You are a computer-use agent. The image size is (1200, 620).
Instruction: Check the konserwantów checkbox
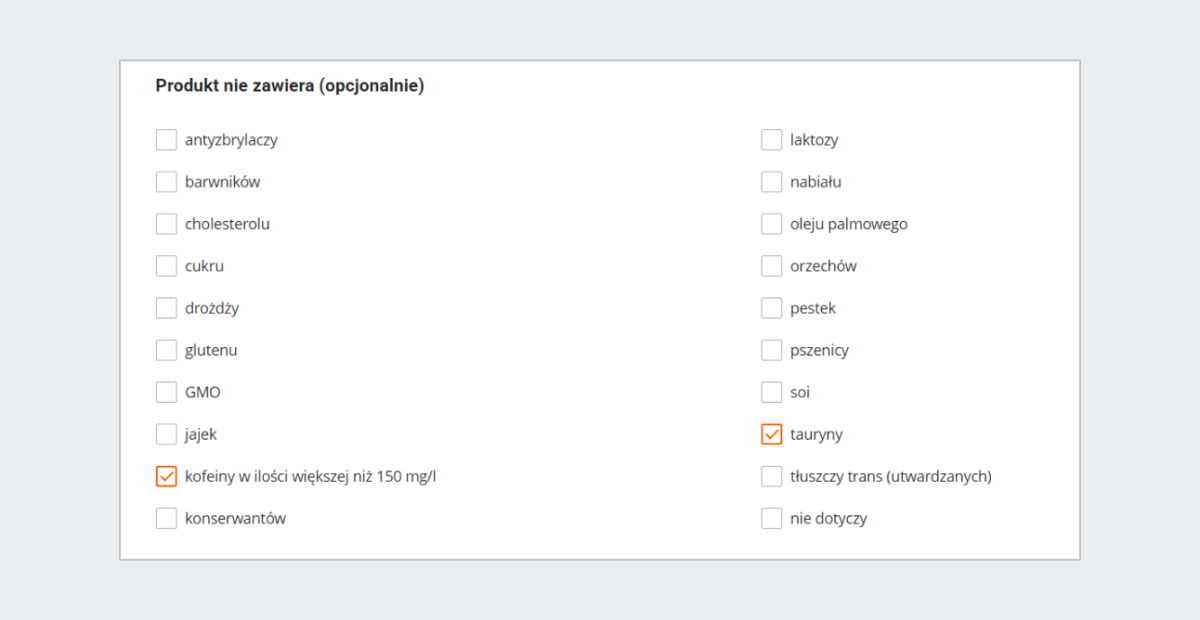166,518
